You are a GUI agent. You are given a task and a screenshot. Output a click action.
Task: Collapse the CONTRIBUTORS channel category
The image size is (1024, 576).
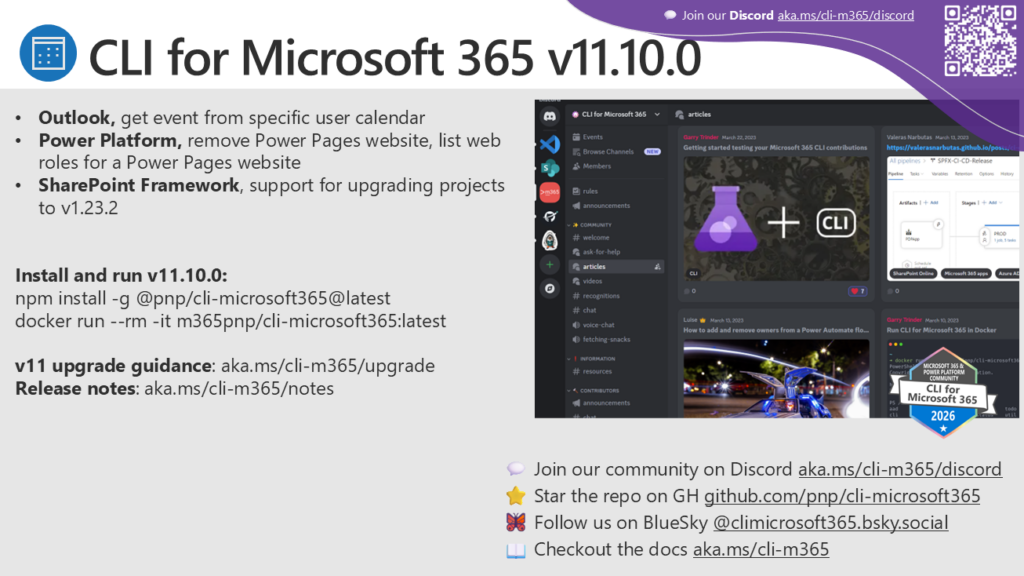pos(594,391)
